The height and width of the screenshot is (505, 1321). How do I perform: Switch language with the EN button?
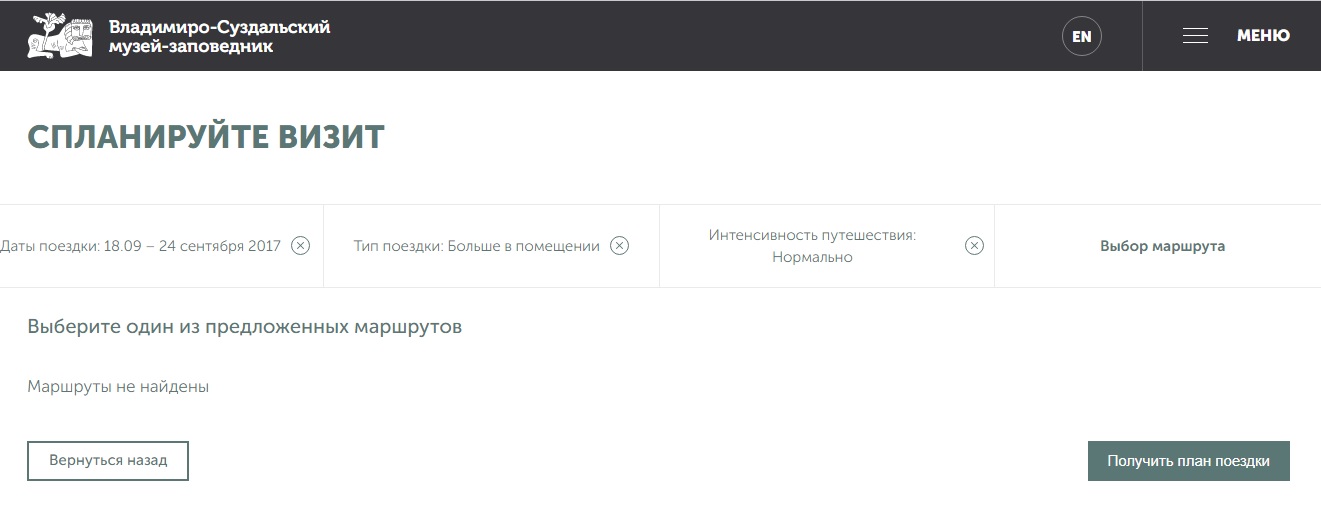coord(1081,37)
